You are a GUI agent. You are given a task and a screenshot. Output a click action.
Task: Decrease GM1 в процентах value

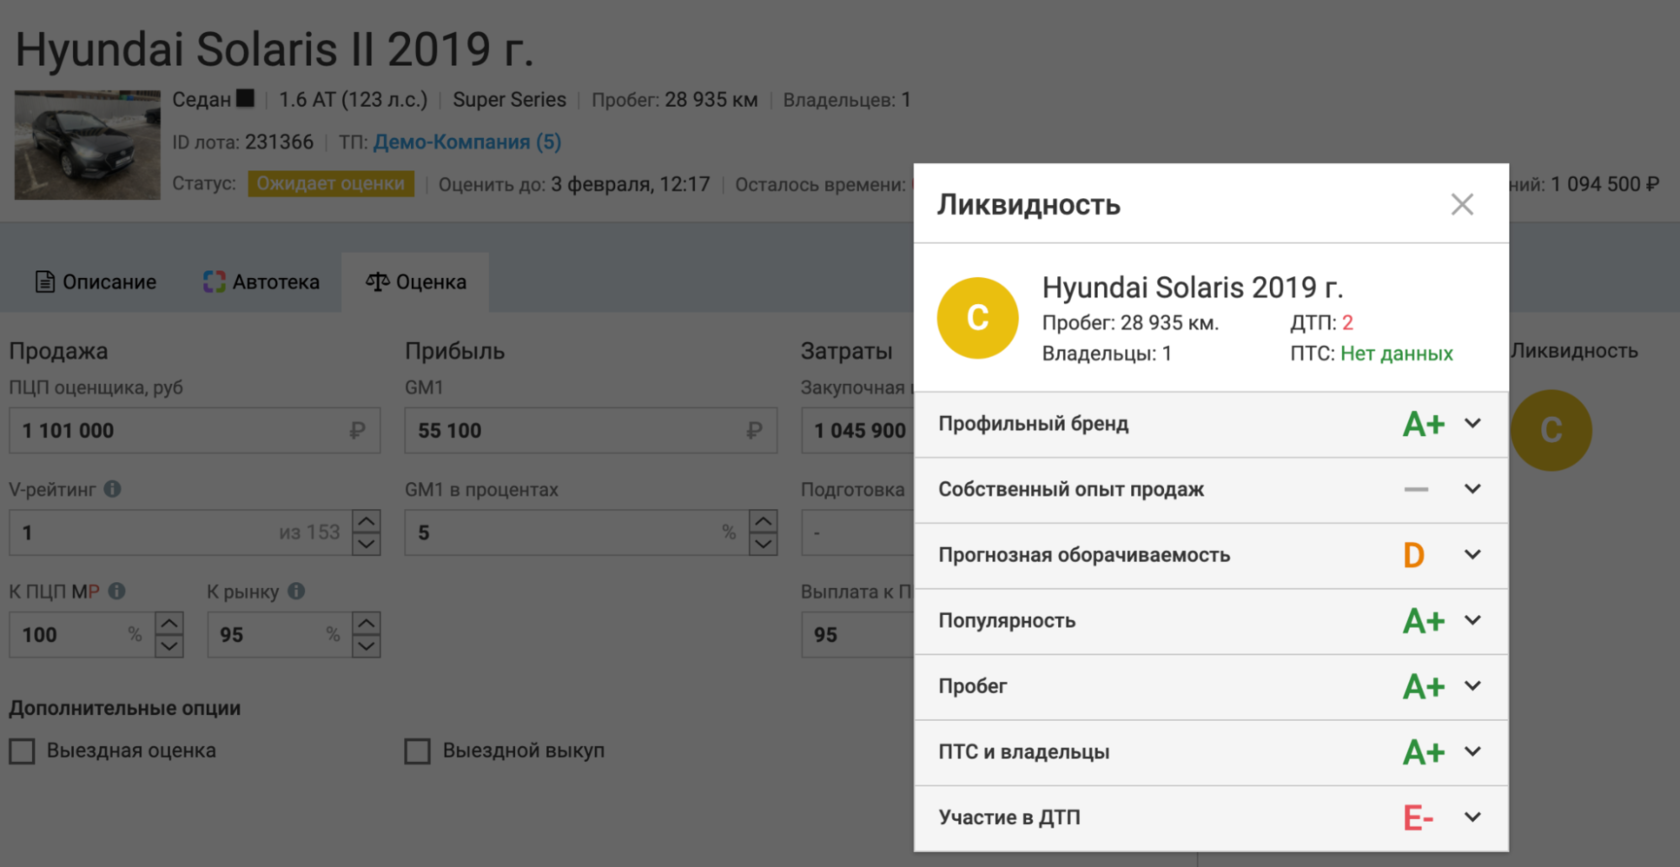pos(763,543)
